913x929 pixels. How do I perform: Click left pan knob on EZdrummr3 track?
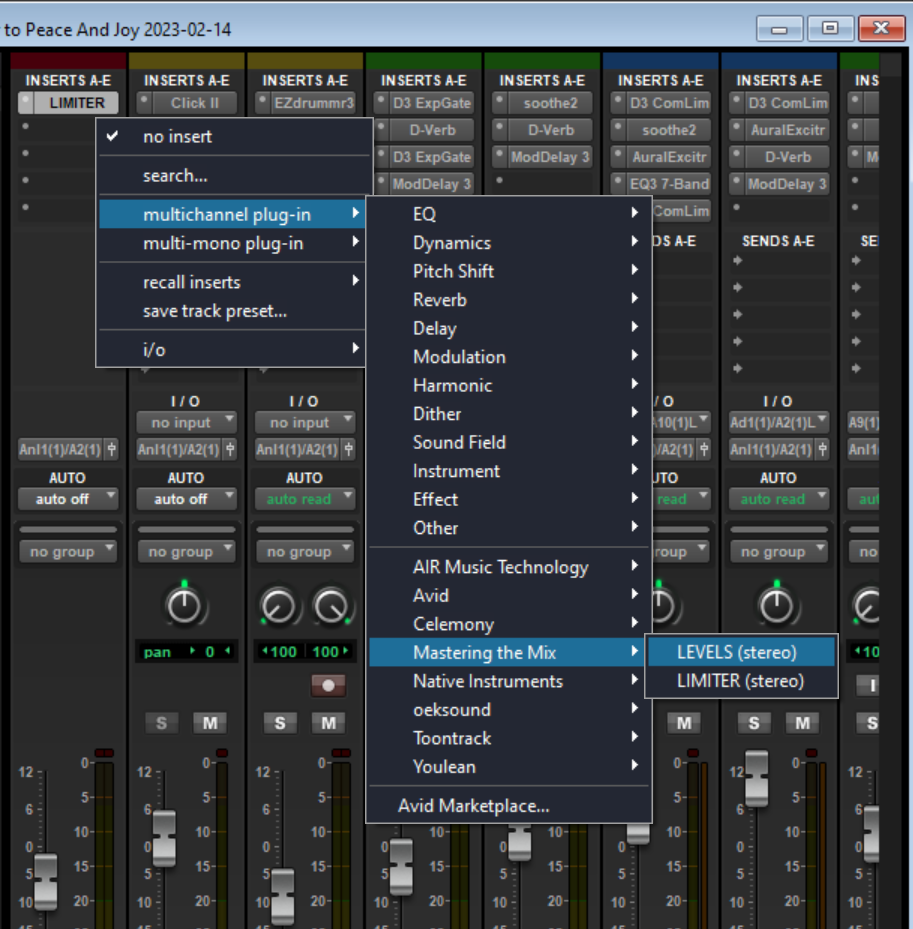[277, 606]
